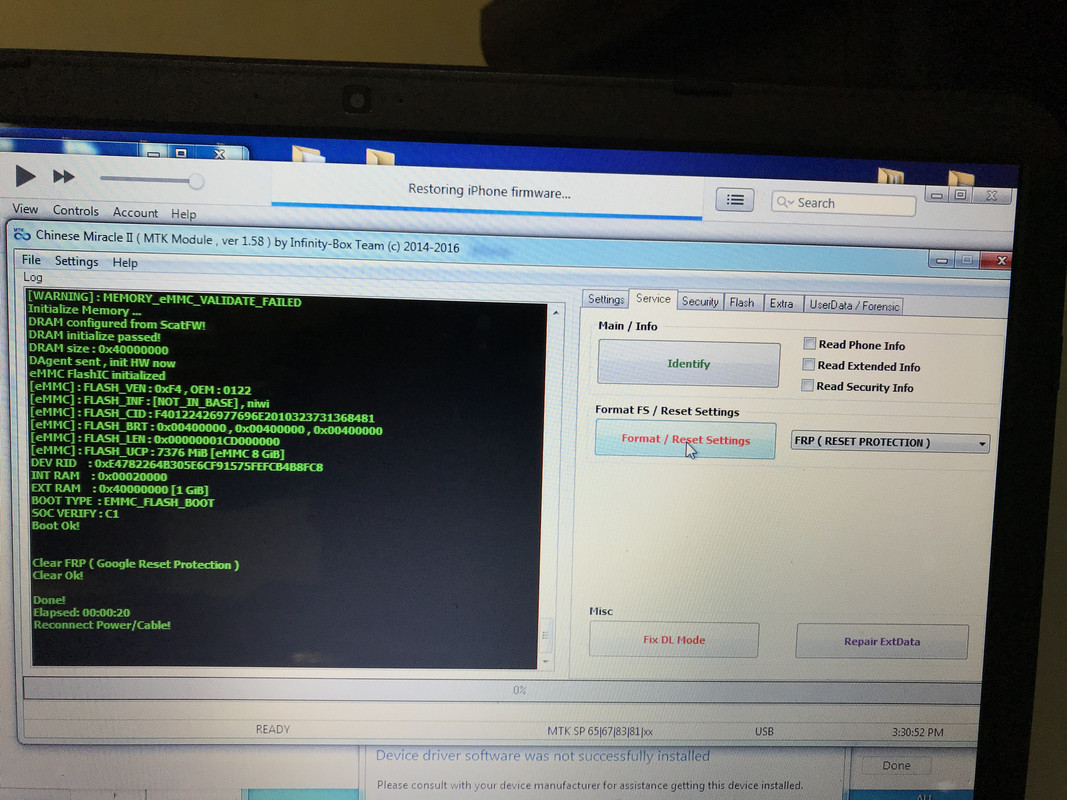Open iTunes Controls menu
1067x800 pixels.
click(76, 211)
